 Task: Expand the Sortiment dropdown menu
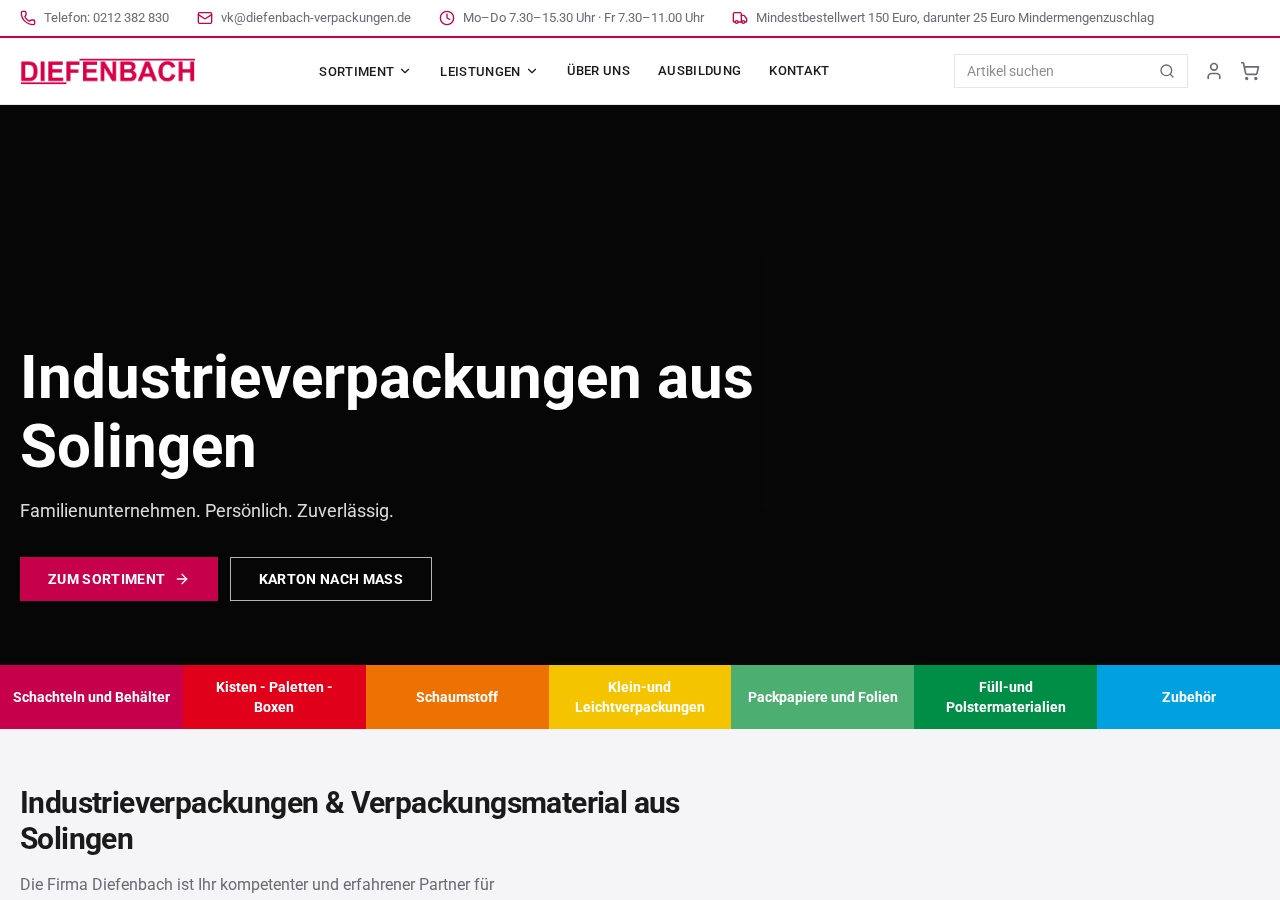(x=365, y=71)
